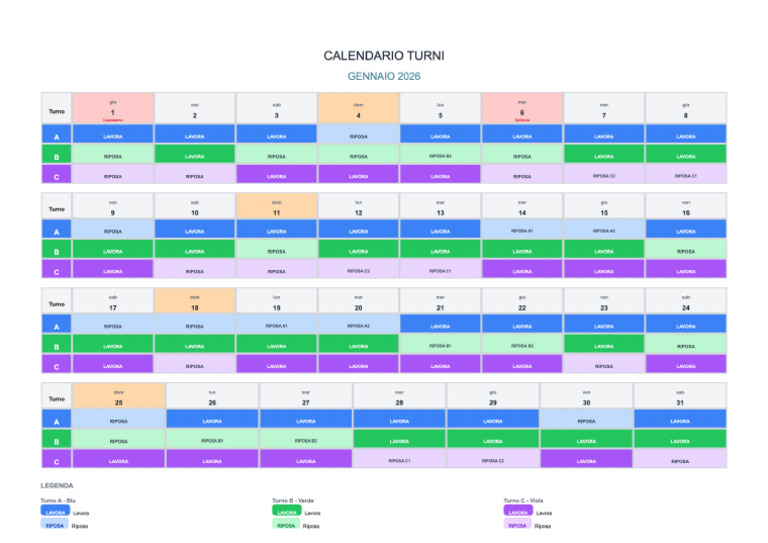Click the blue LAVORA legend swatch
The image size is (768, 543).
[55, 511]
